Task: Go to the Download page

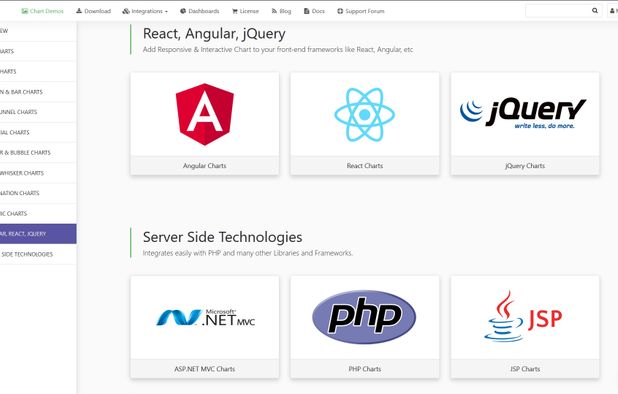Action: (x=93, y=11)
